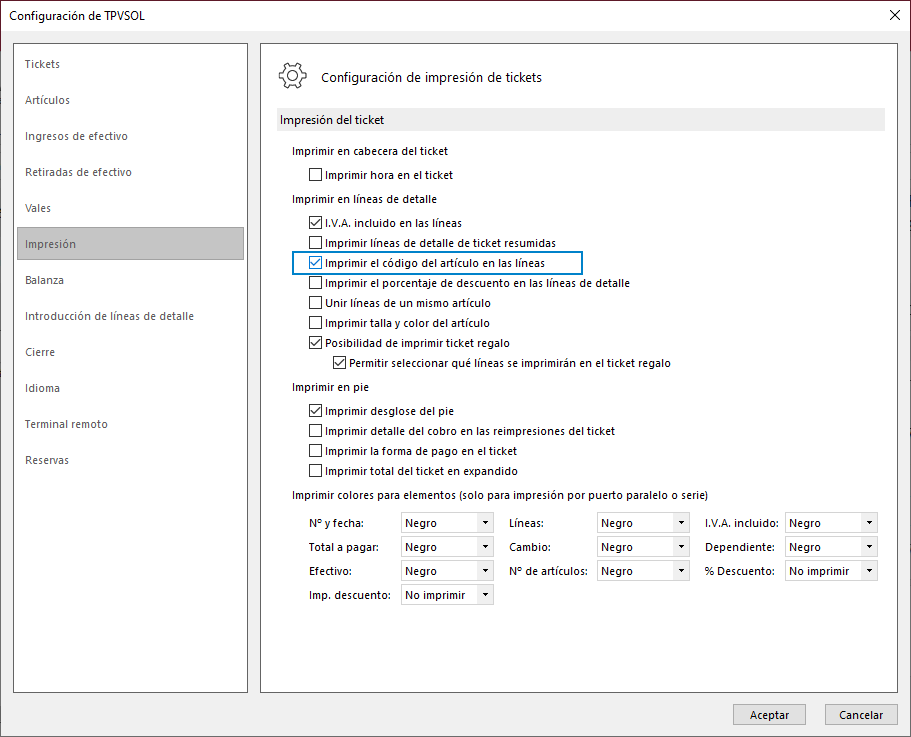This screenshot has width=911, height=737.
Task: Go to the Artículos section
Action: (47, 100)
